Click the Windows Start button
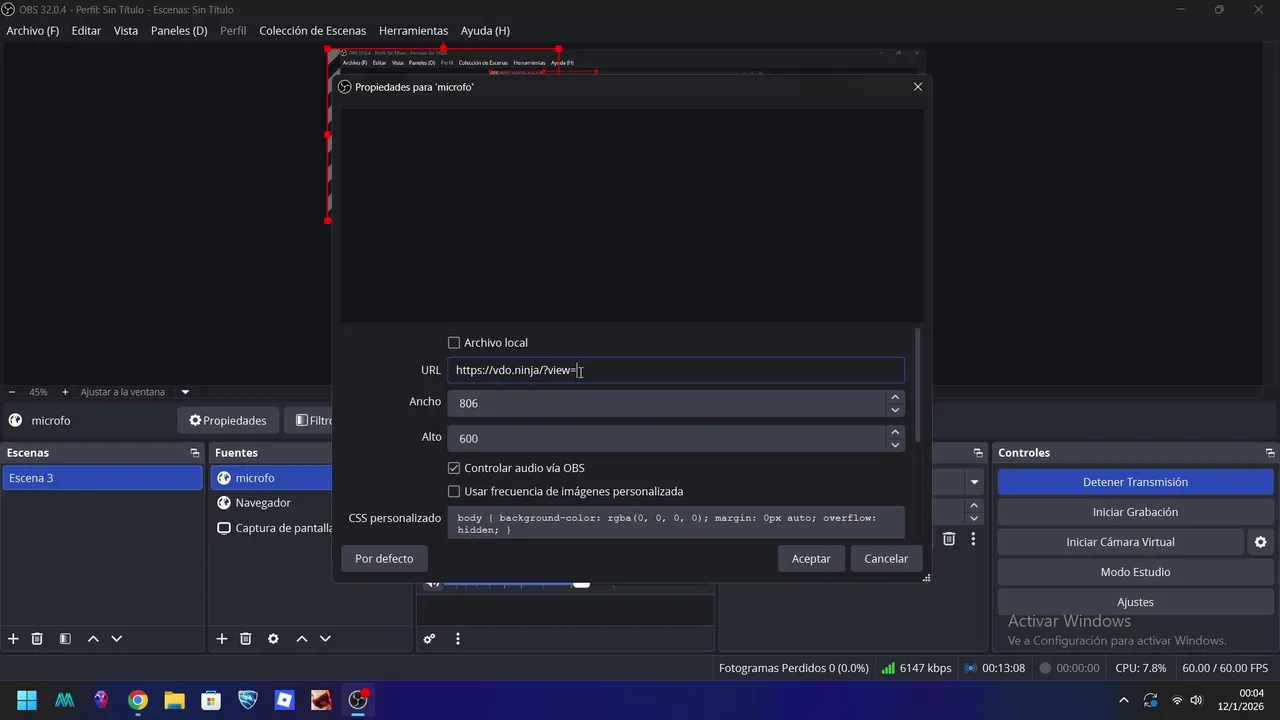 [27, 700]
